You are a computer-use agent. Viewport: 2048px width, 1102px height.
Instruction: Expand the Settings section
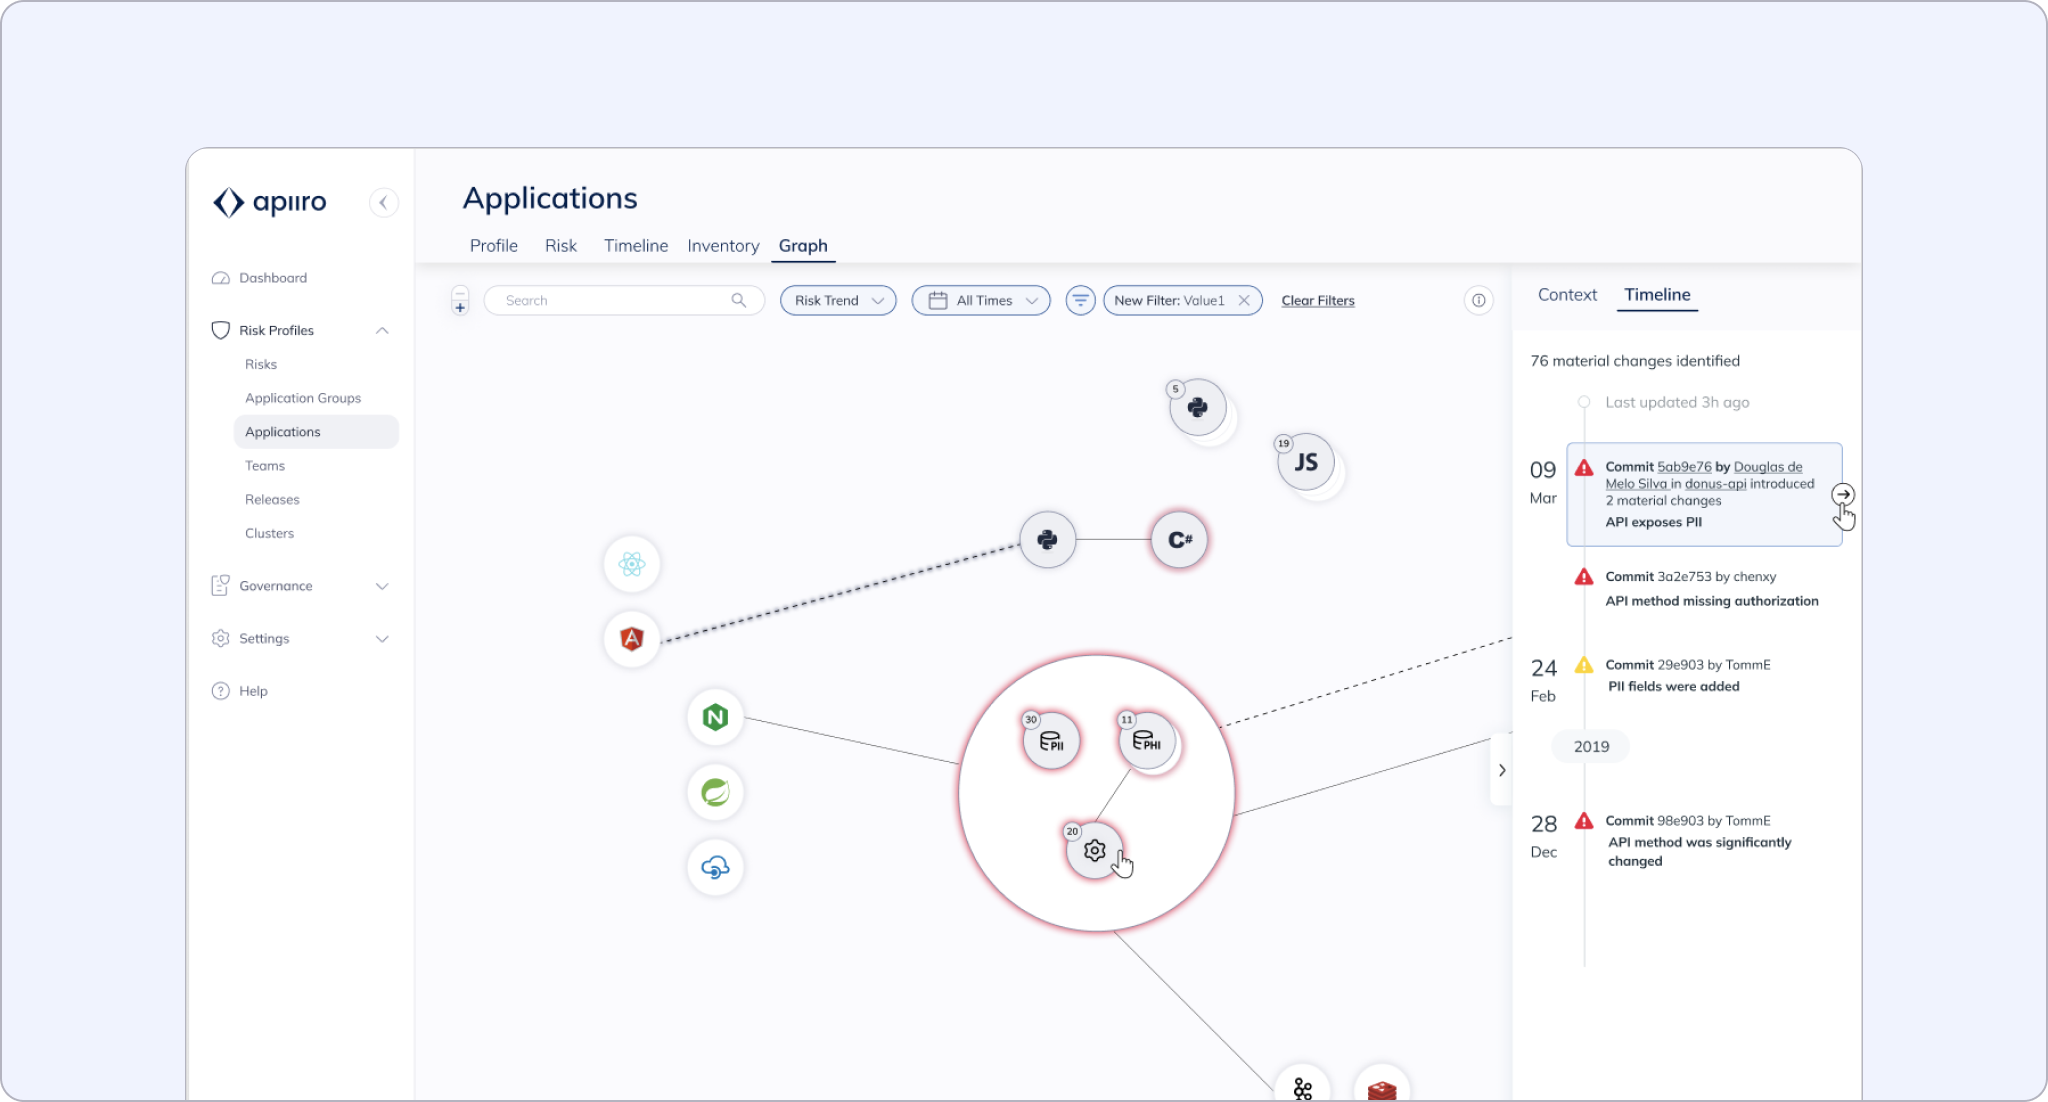tap(382, 639)
